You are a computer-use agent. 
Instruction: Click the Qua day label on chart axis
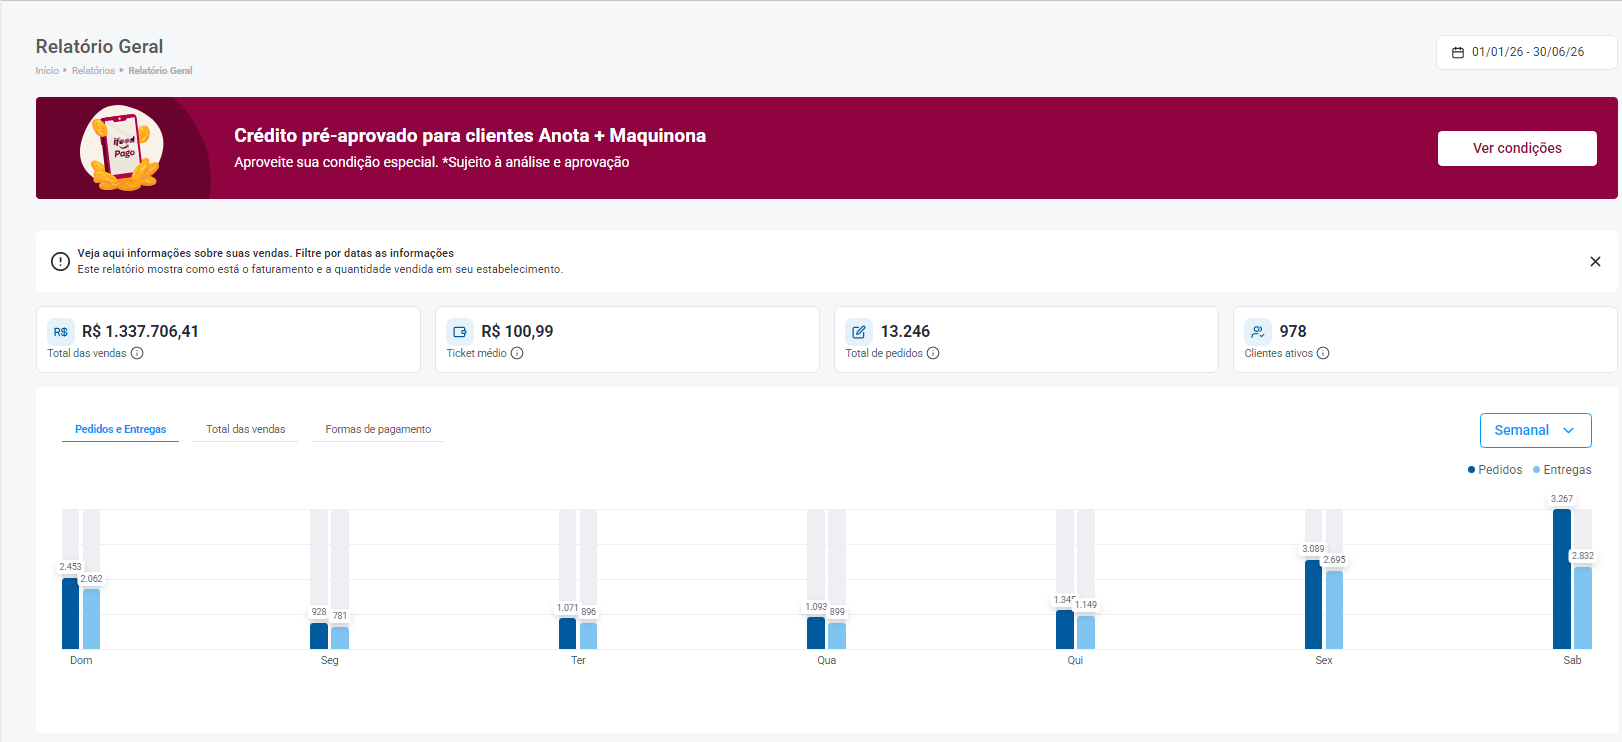coord(827,661)
